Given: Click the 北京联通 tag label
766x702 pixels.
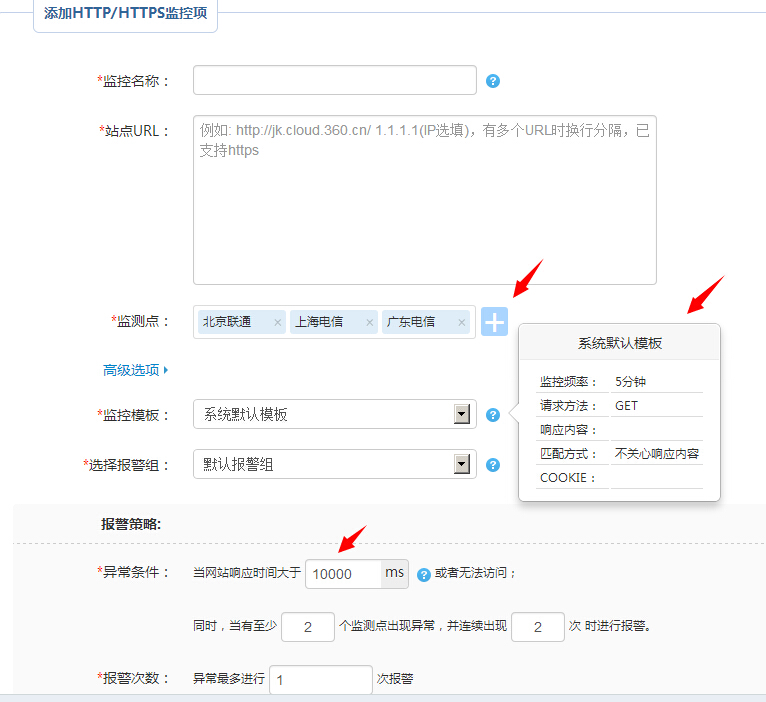Looking at the screenshot, I should 227,322.
